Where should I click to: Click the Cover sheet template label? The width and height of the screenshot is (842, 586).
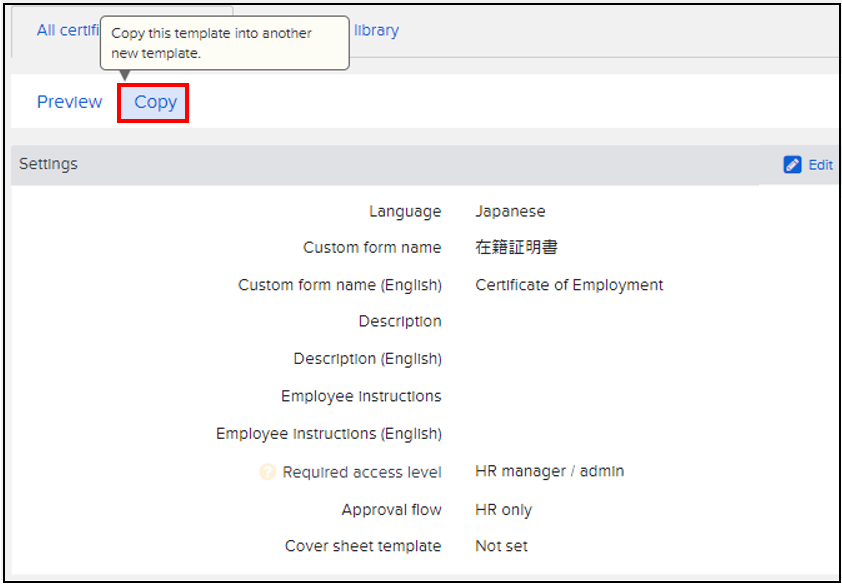(x=363, y=546)
